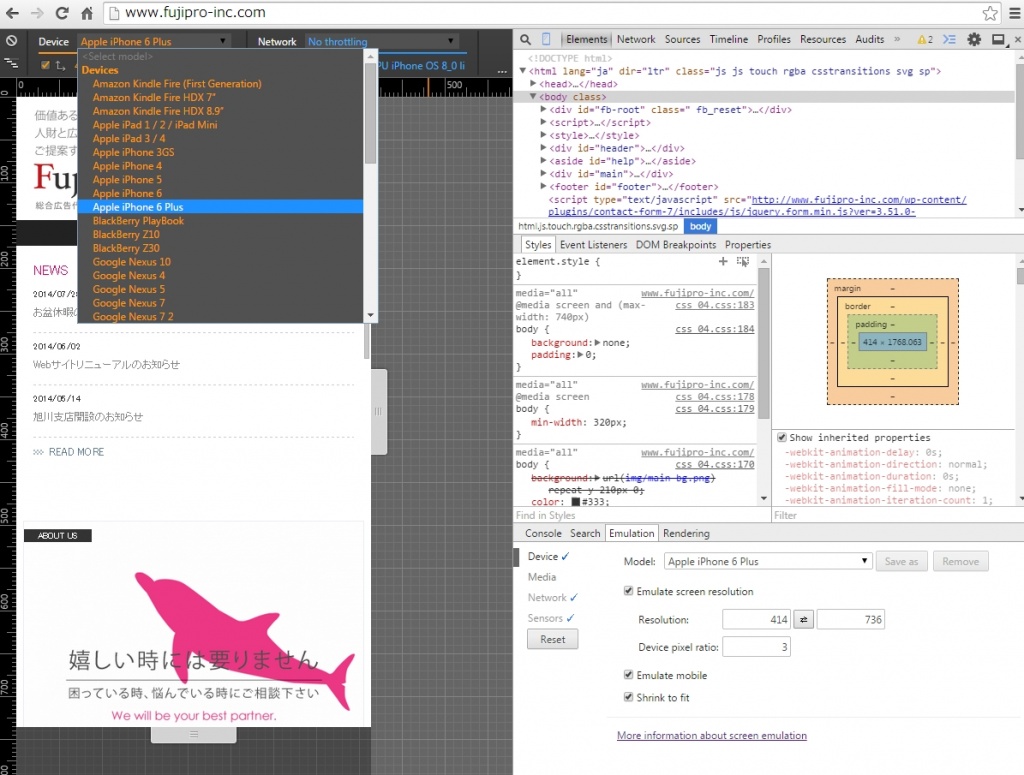
Task: Click the browser back arrow
Action: (12, 12)
